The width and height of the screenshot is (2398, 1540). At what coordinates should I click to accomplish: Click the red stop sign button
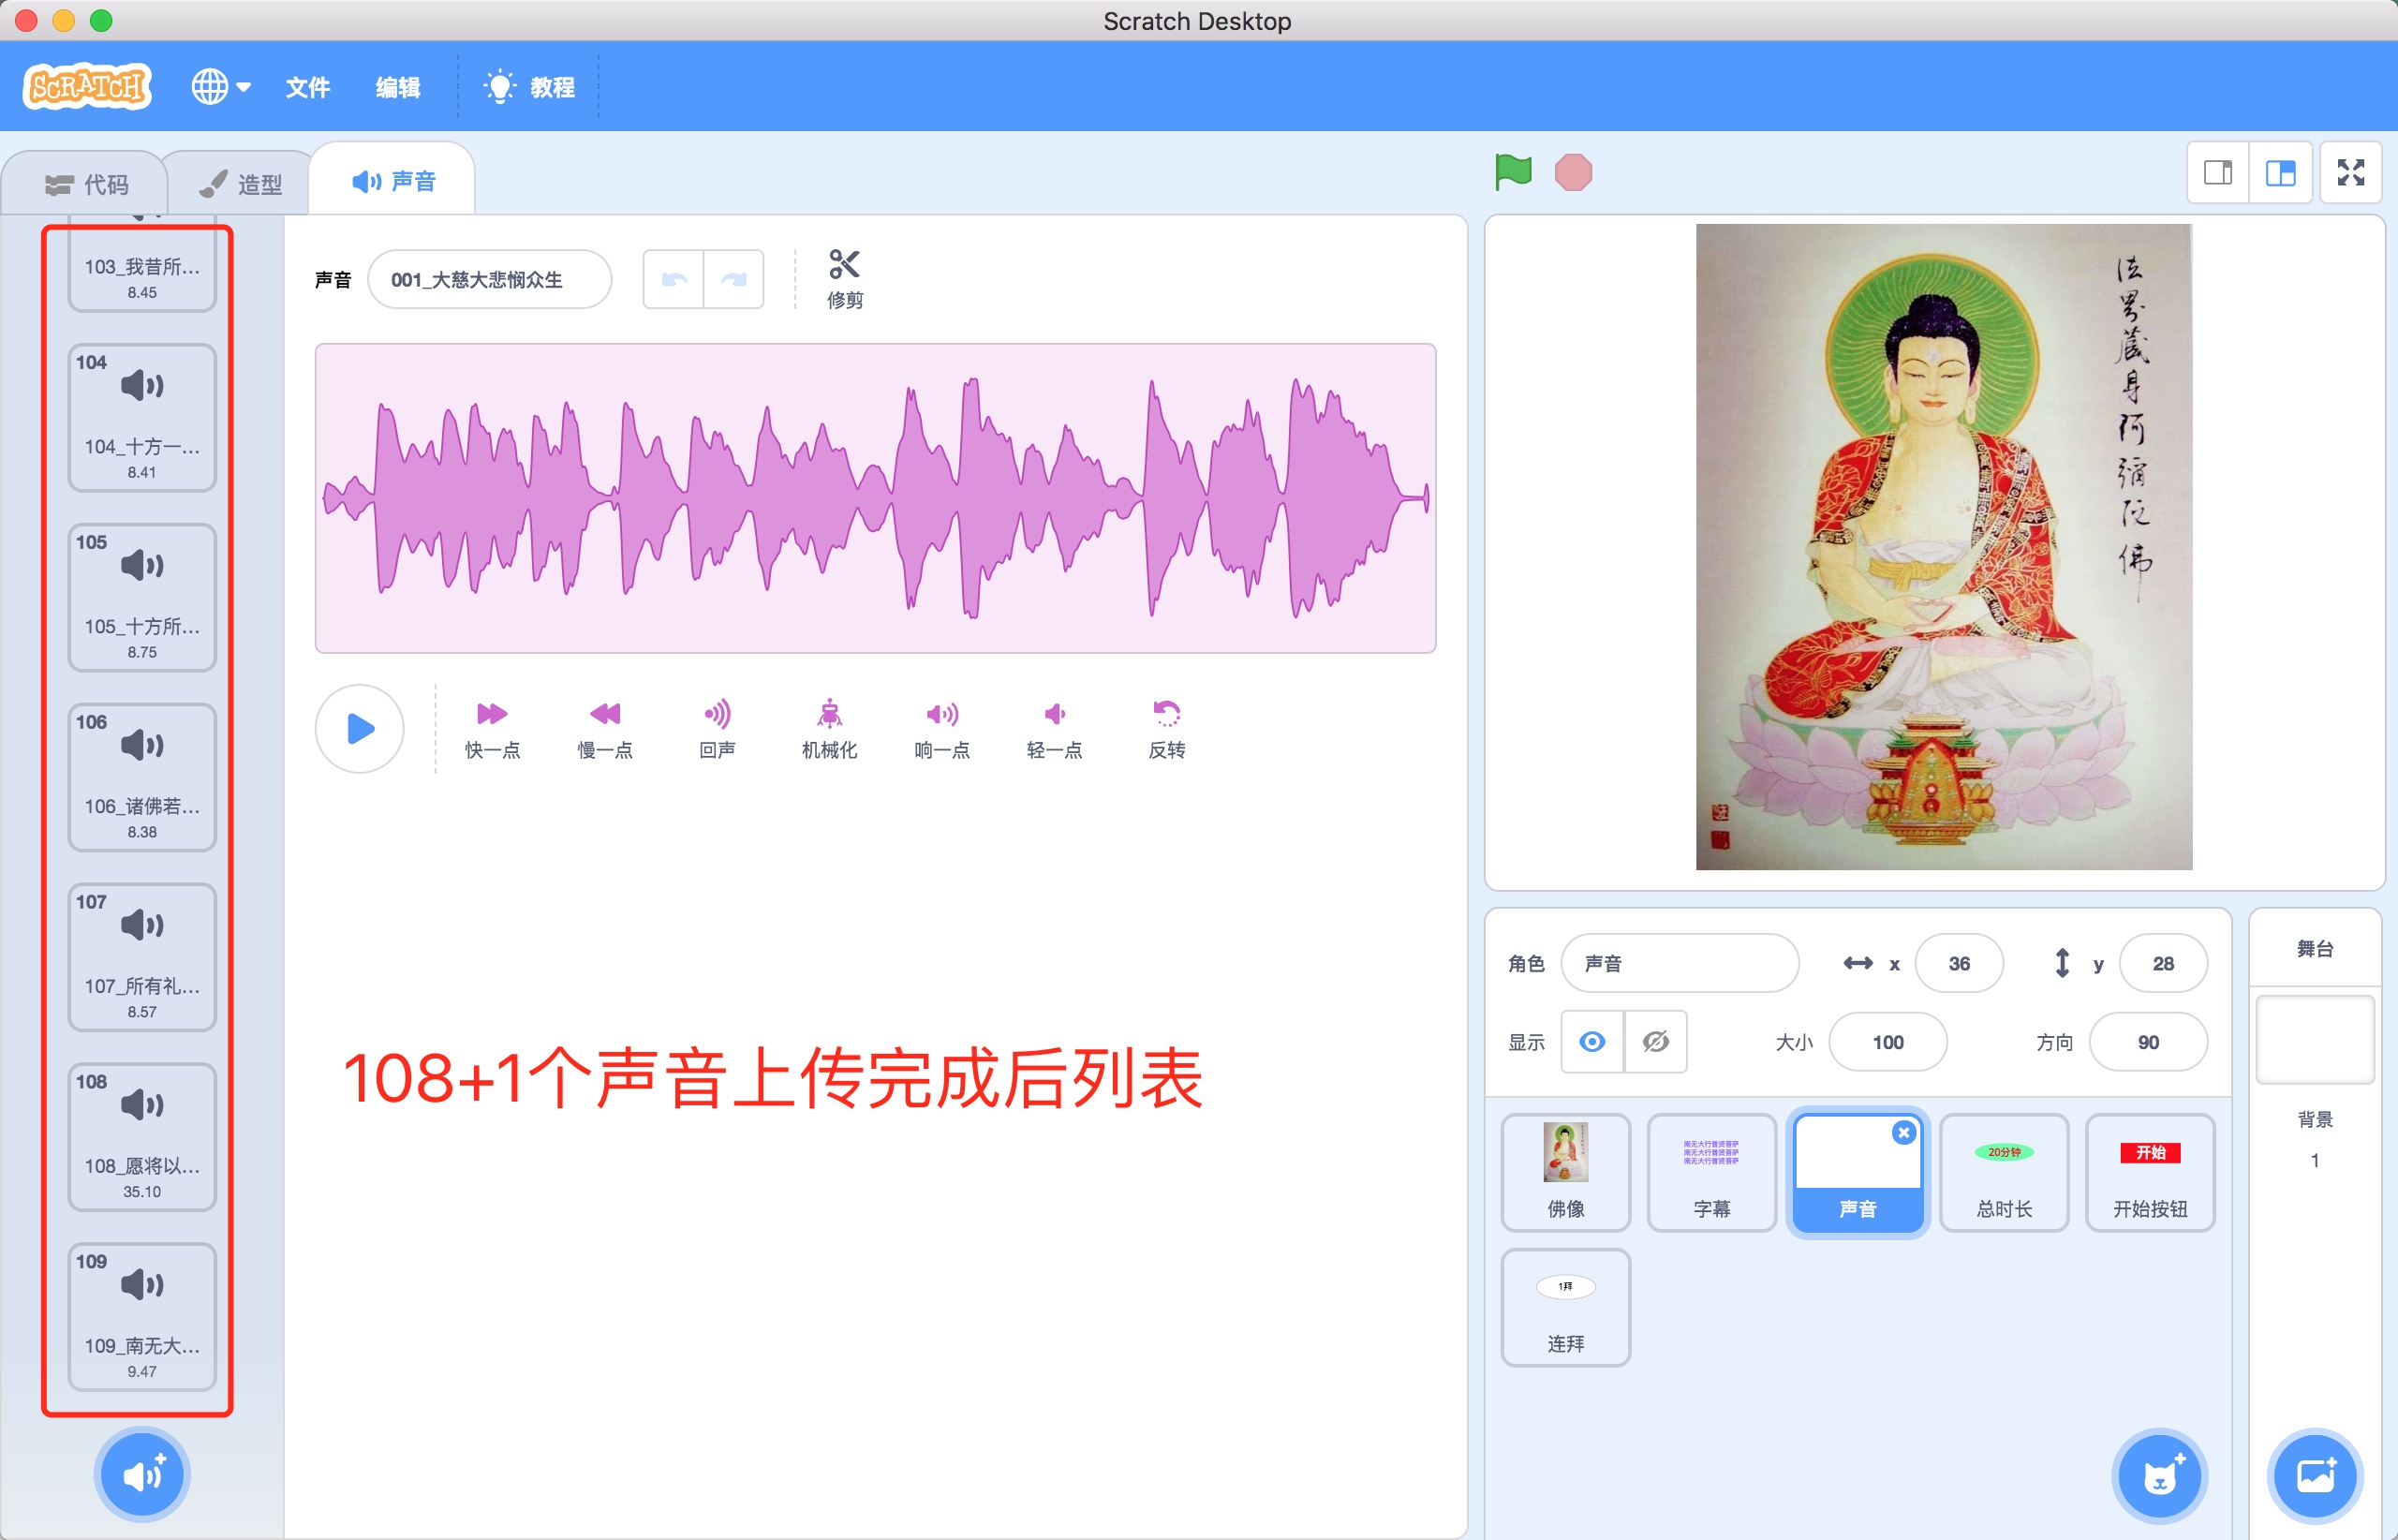pos(1573,172)
